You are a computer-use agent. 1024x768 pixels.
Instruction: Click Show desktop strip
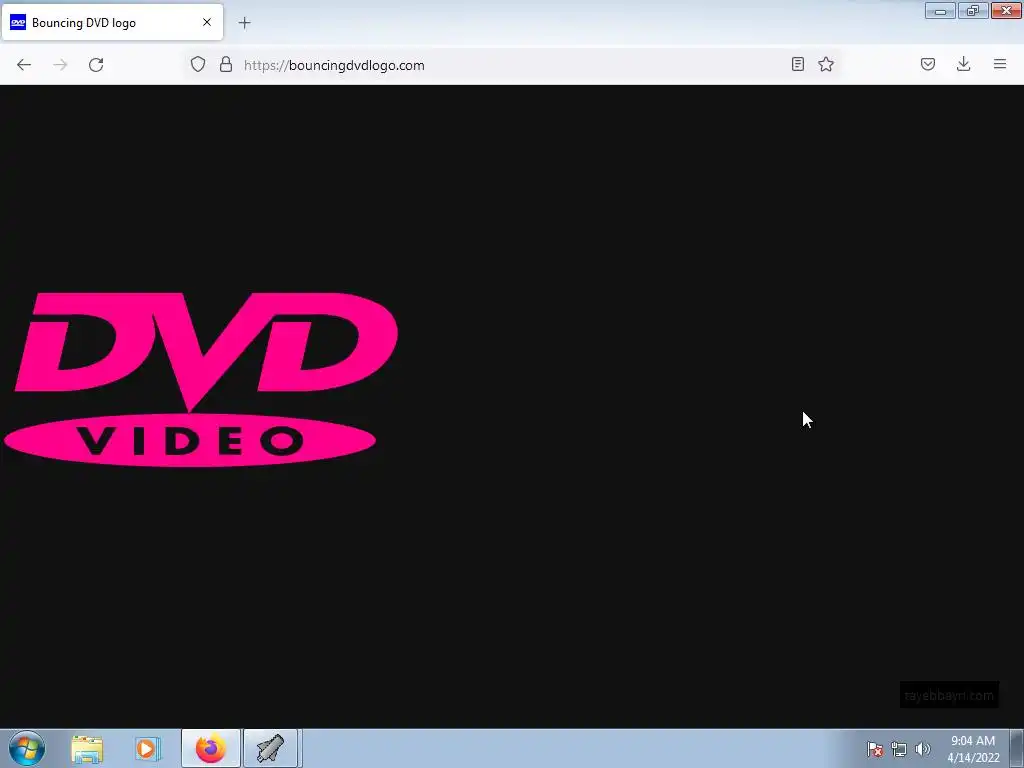point(1017,748)
